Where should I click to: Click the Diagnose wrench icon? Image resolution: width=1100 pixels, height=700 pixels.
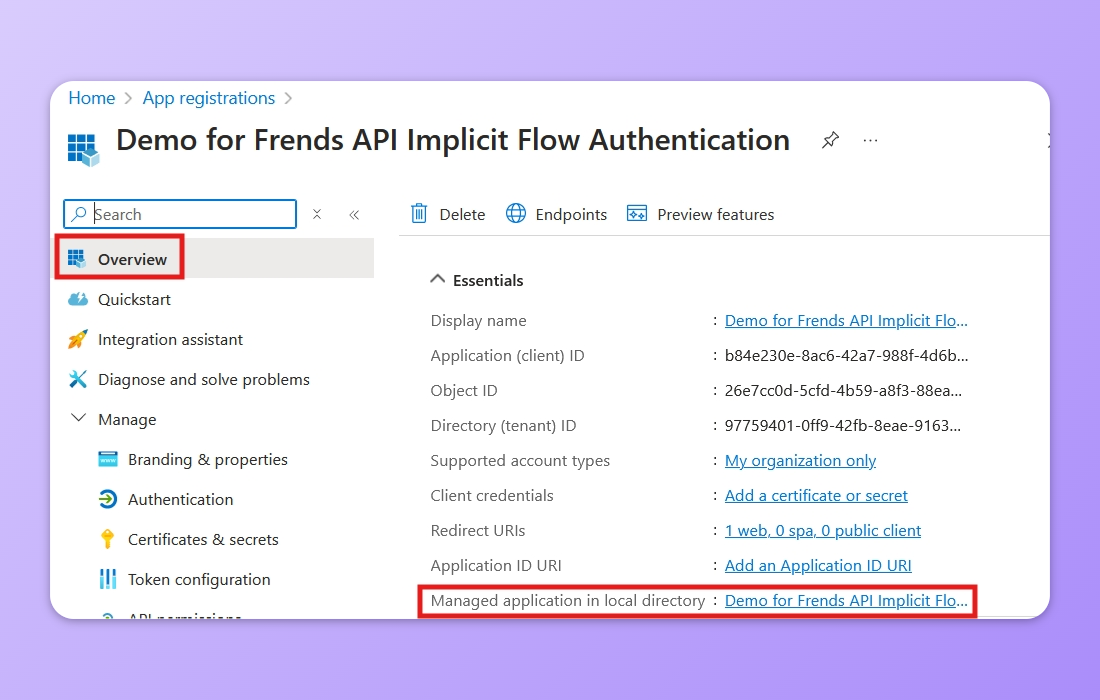coord(77,379)
